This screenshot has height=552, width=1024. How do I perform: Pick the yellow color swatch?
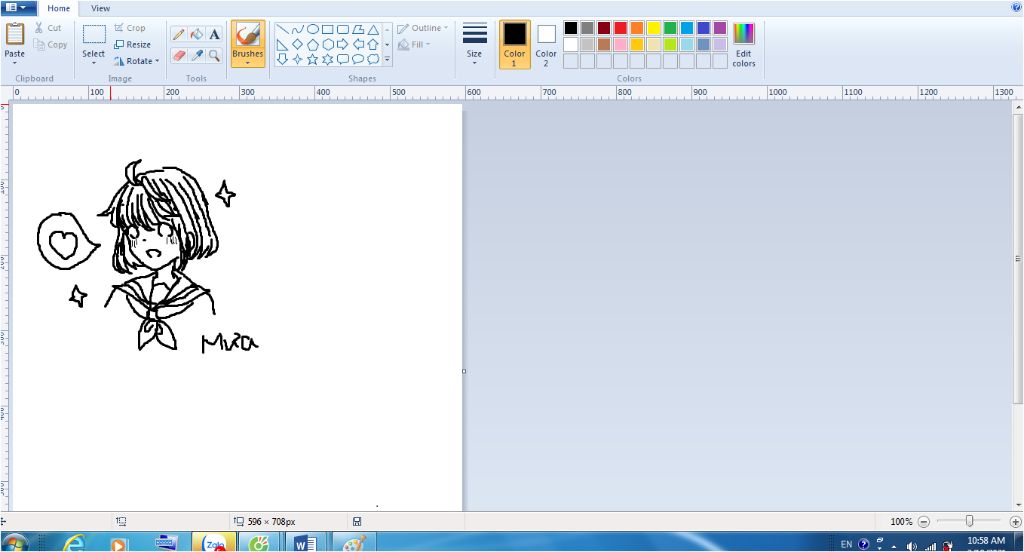click(654, 28)
